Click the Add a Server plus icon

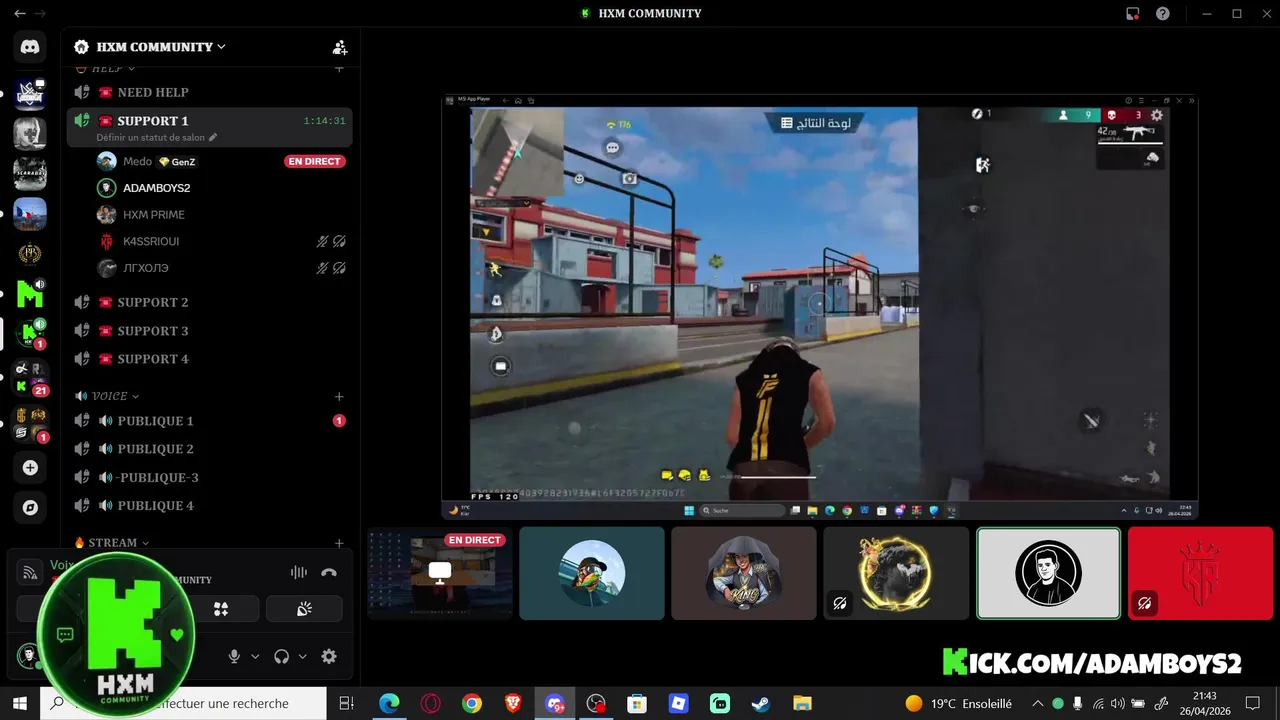point(30,468)
